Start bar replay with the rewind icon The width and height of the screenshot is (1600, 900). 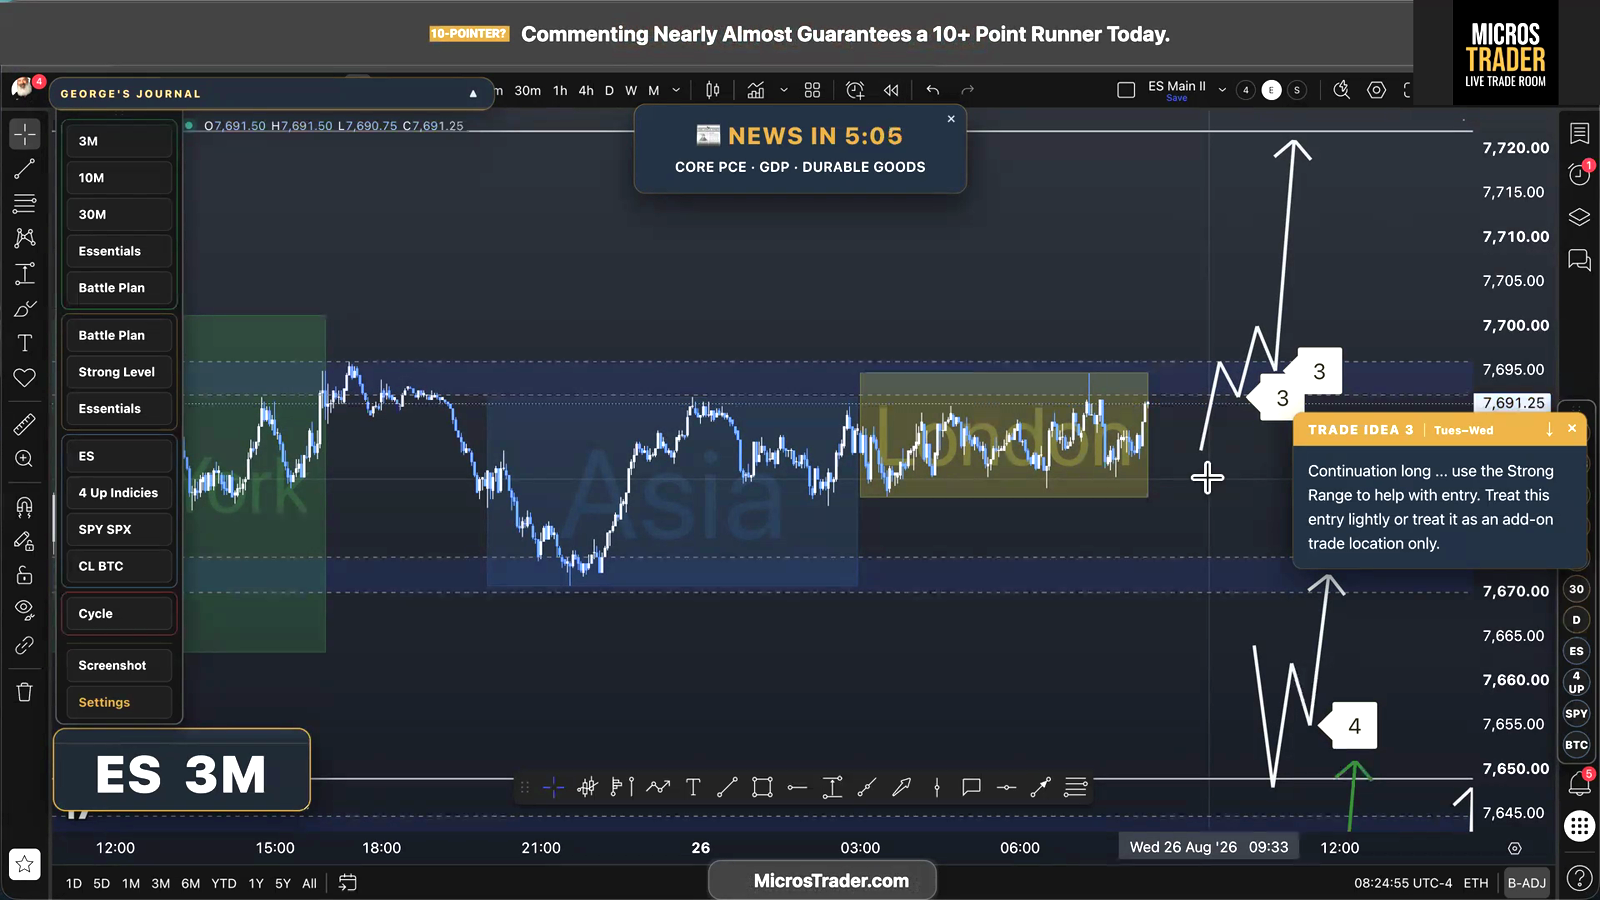pos(891,90)
